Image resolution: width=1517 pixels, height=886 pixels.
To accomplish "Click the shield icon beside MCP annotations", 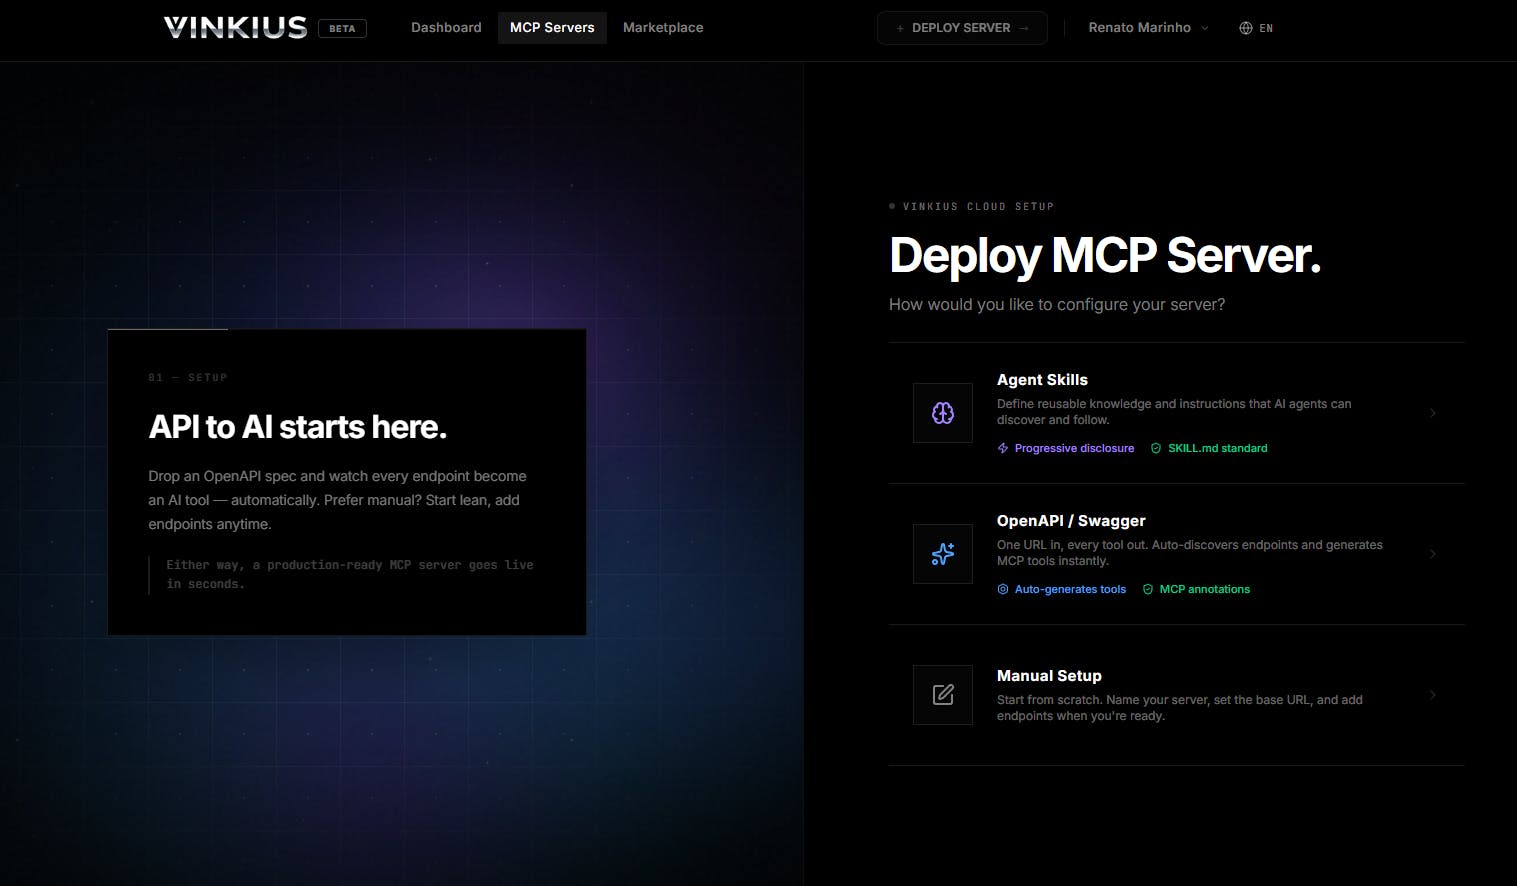I will pos(1148,589).
